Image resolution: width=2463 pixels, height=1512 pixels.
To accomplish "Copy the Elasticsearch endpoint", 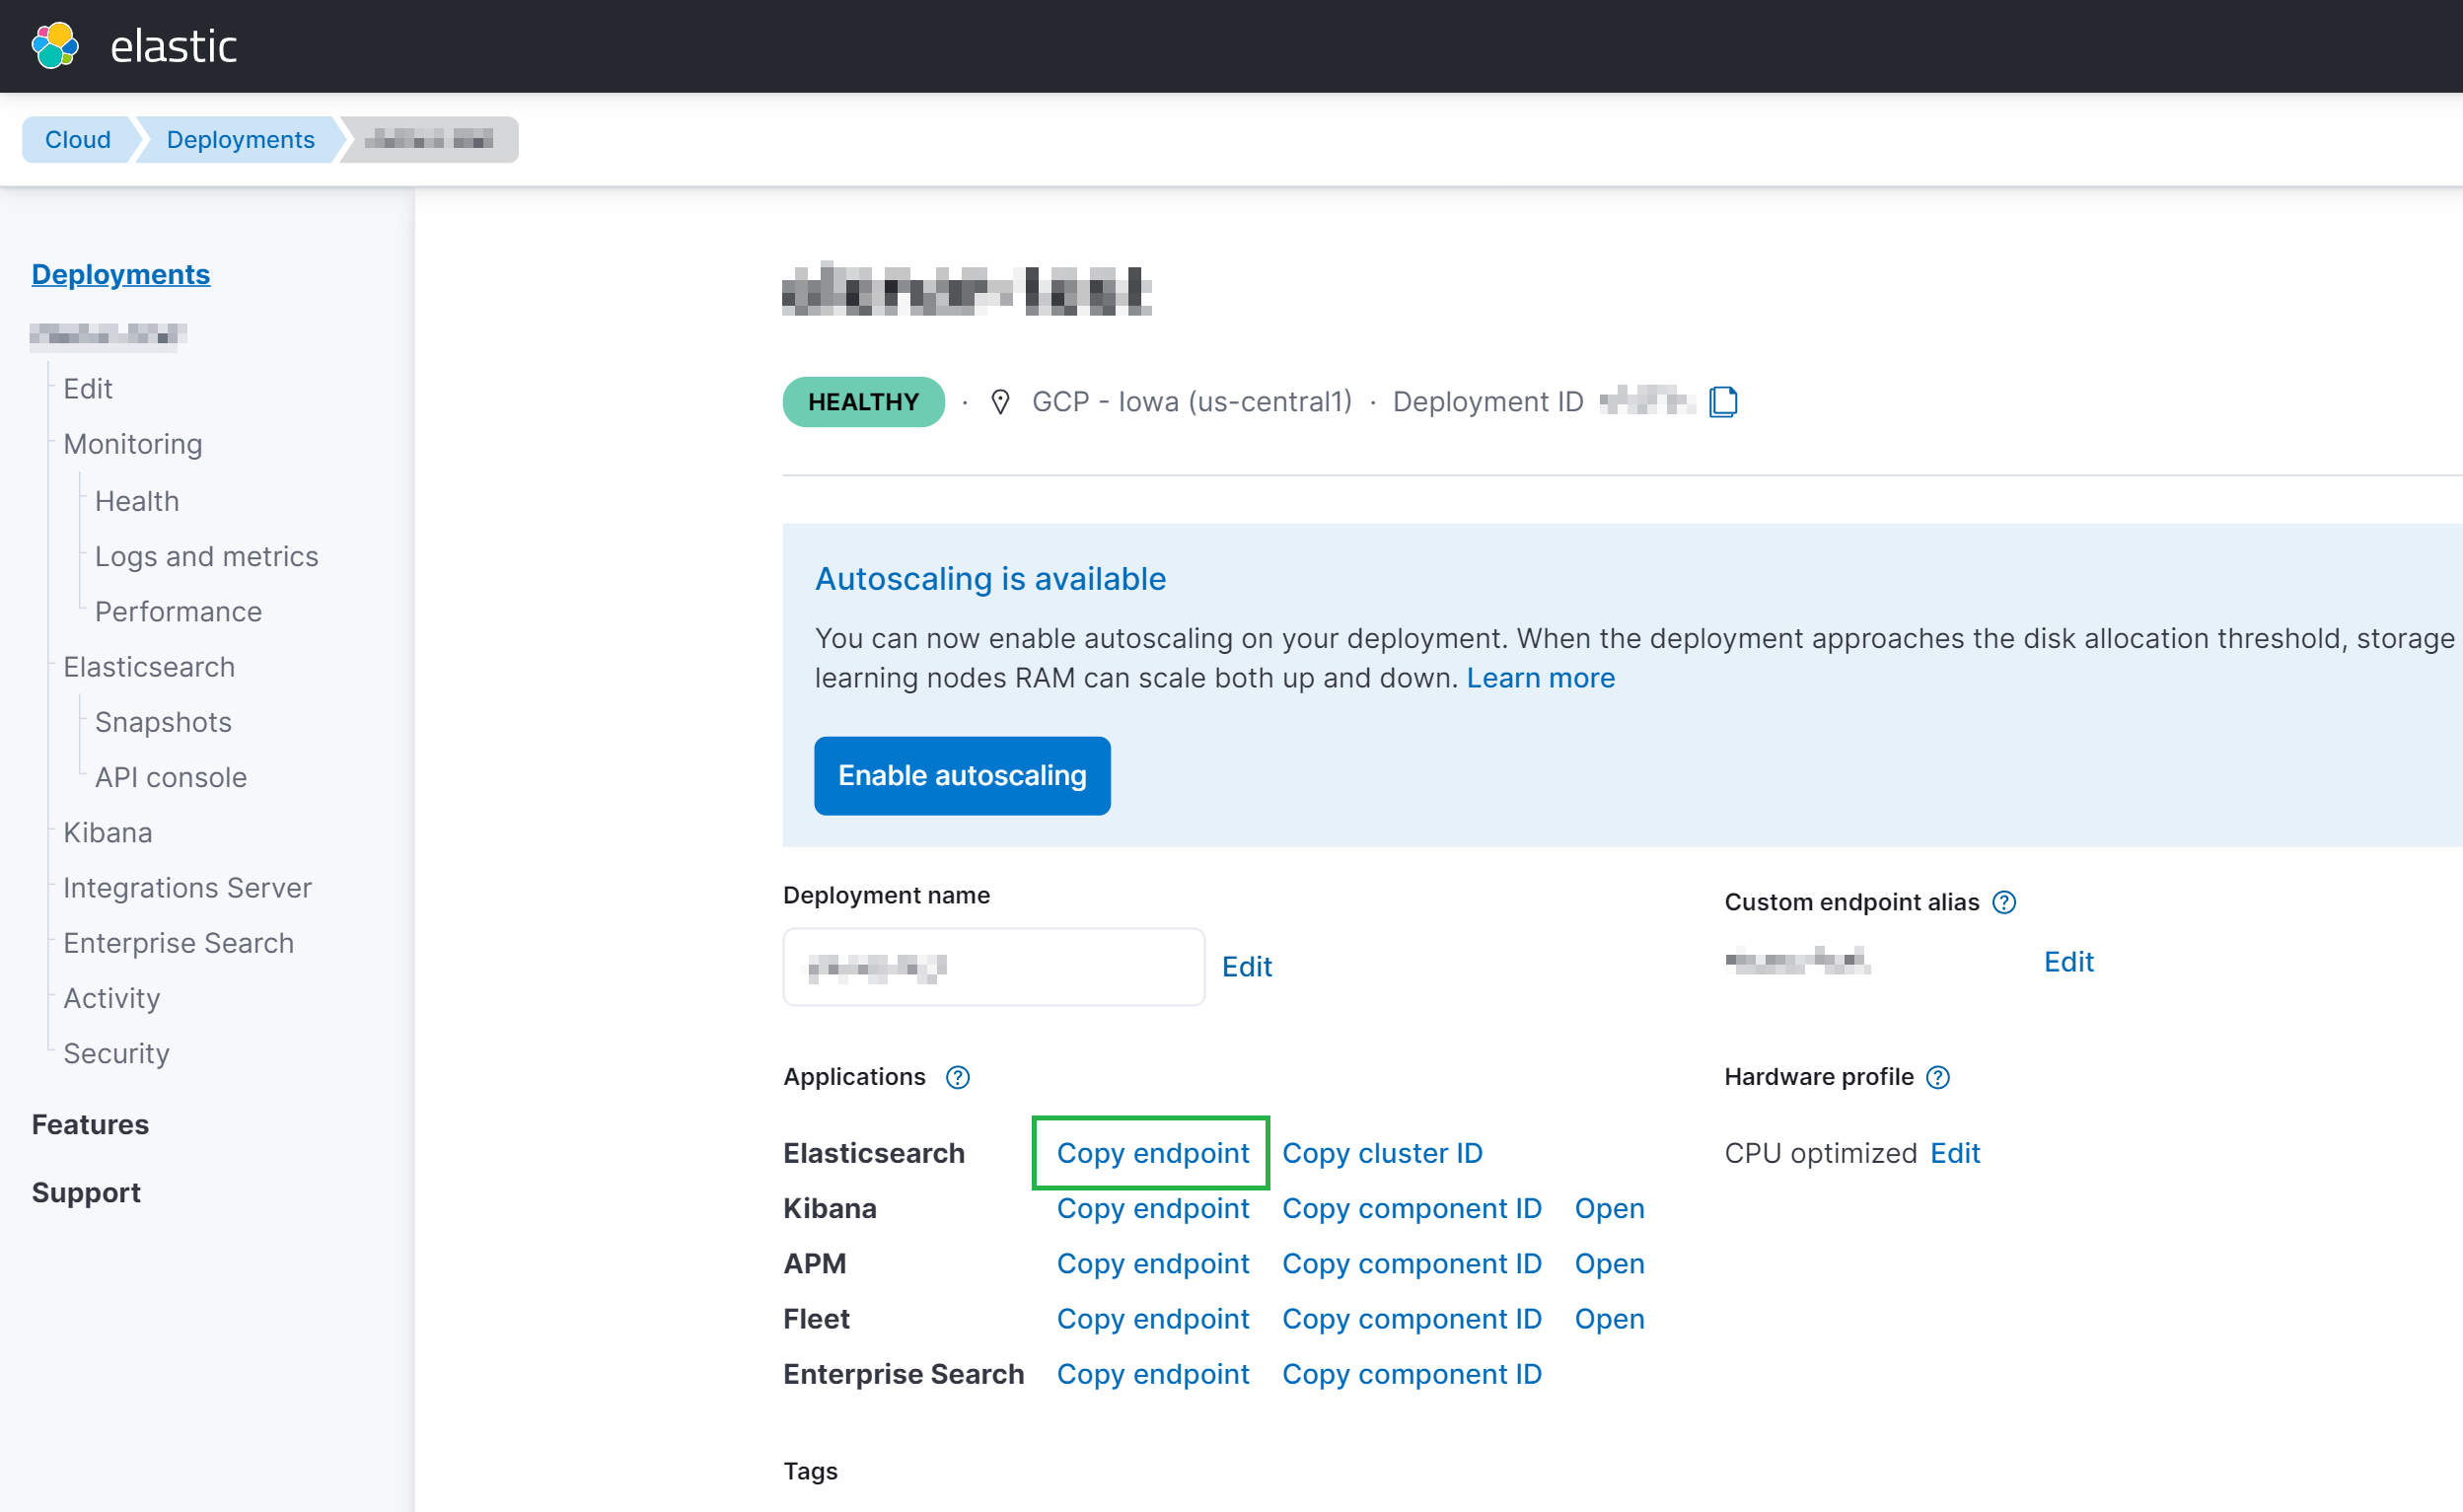I will point(1152,1154).
